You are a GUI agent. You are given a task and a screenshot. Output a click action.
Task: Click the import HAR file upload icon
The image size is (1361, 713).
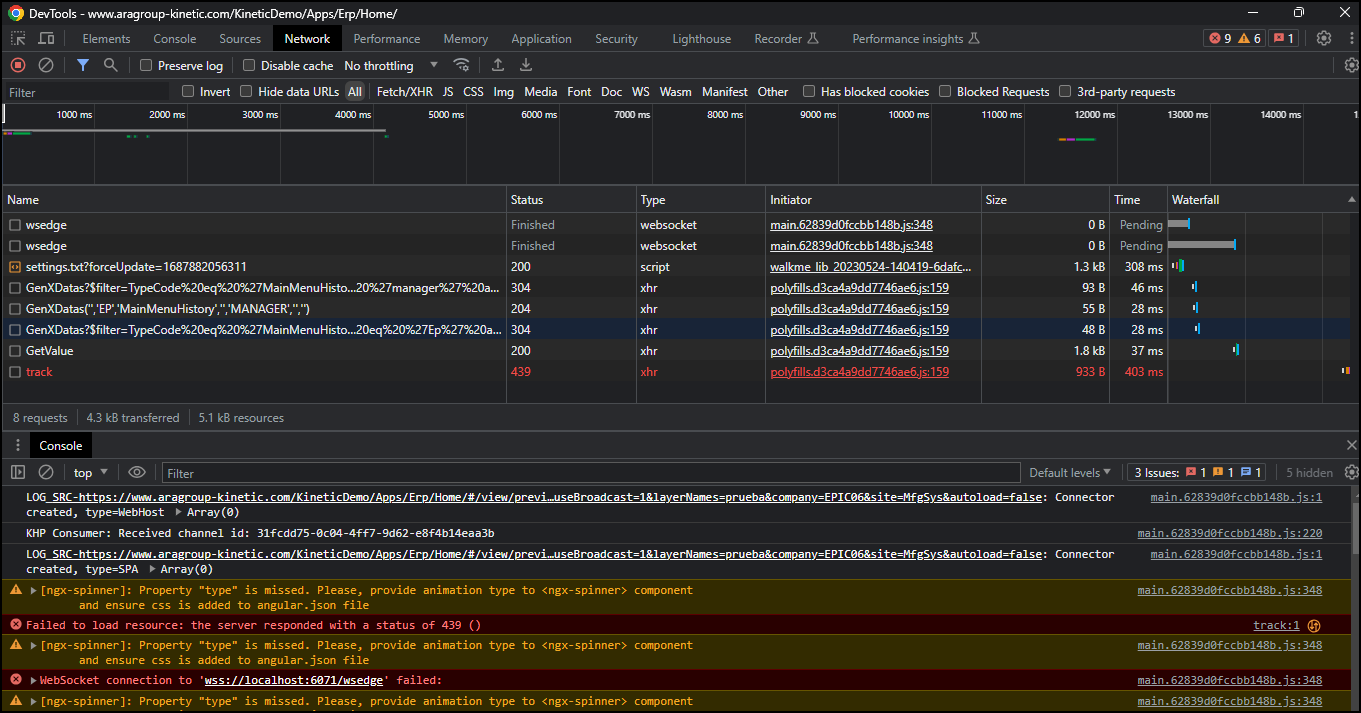point(498,65)
